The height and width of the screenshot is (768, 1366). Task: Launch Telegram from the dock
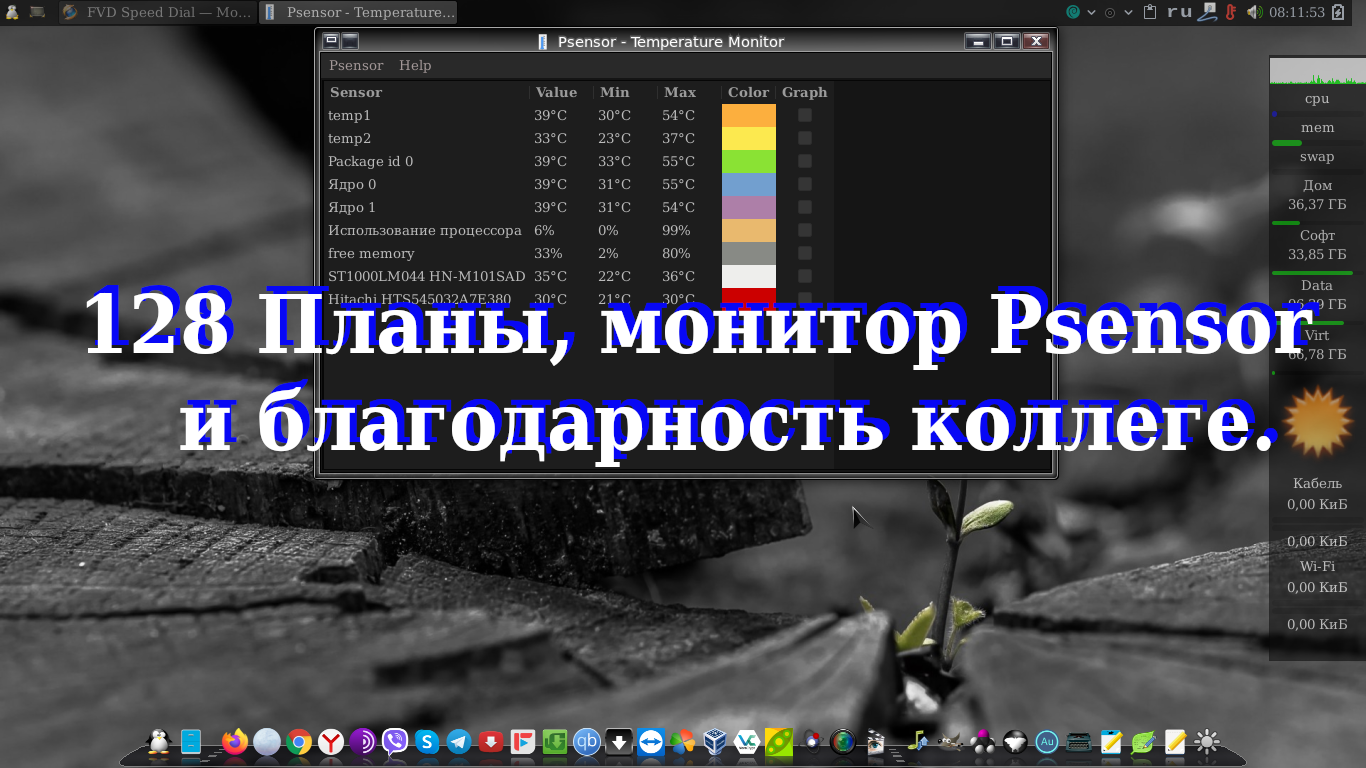point(459,741)
